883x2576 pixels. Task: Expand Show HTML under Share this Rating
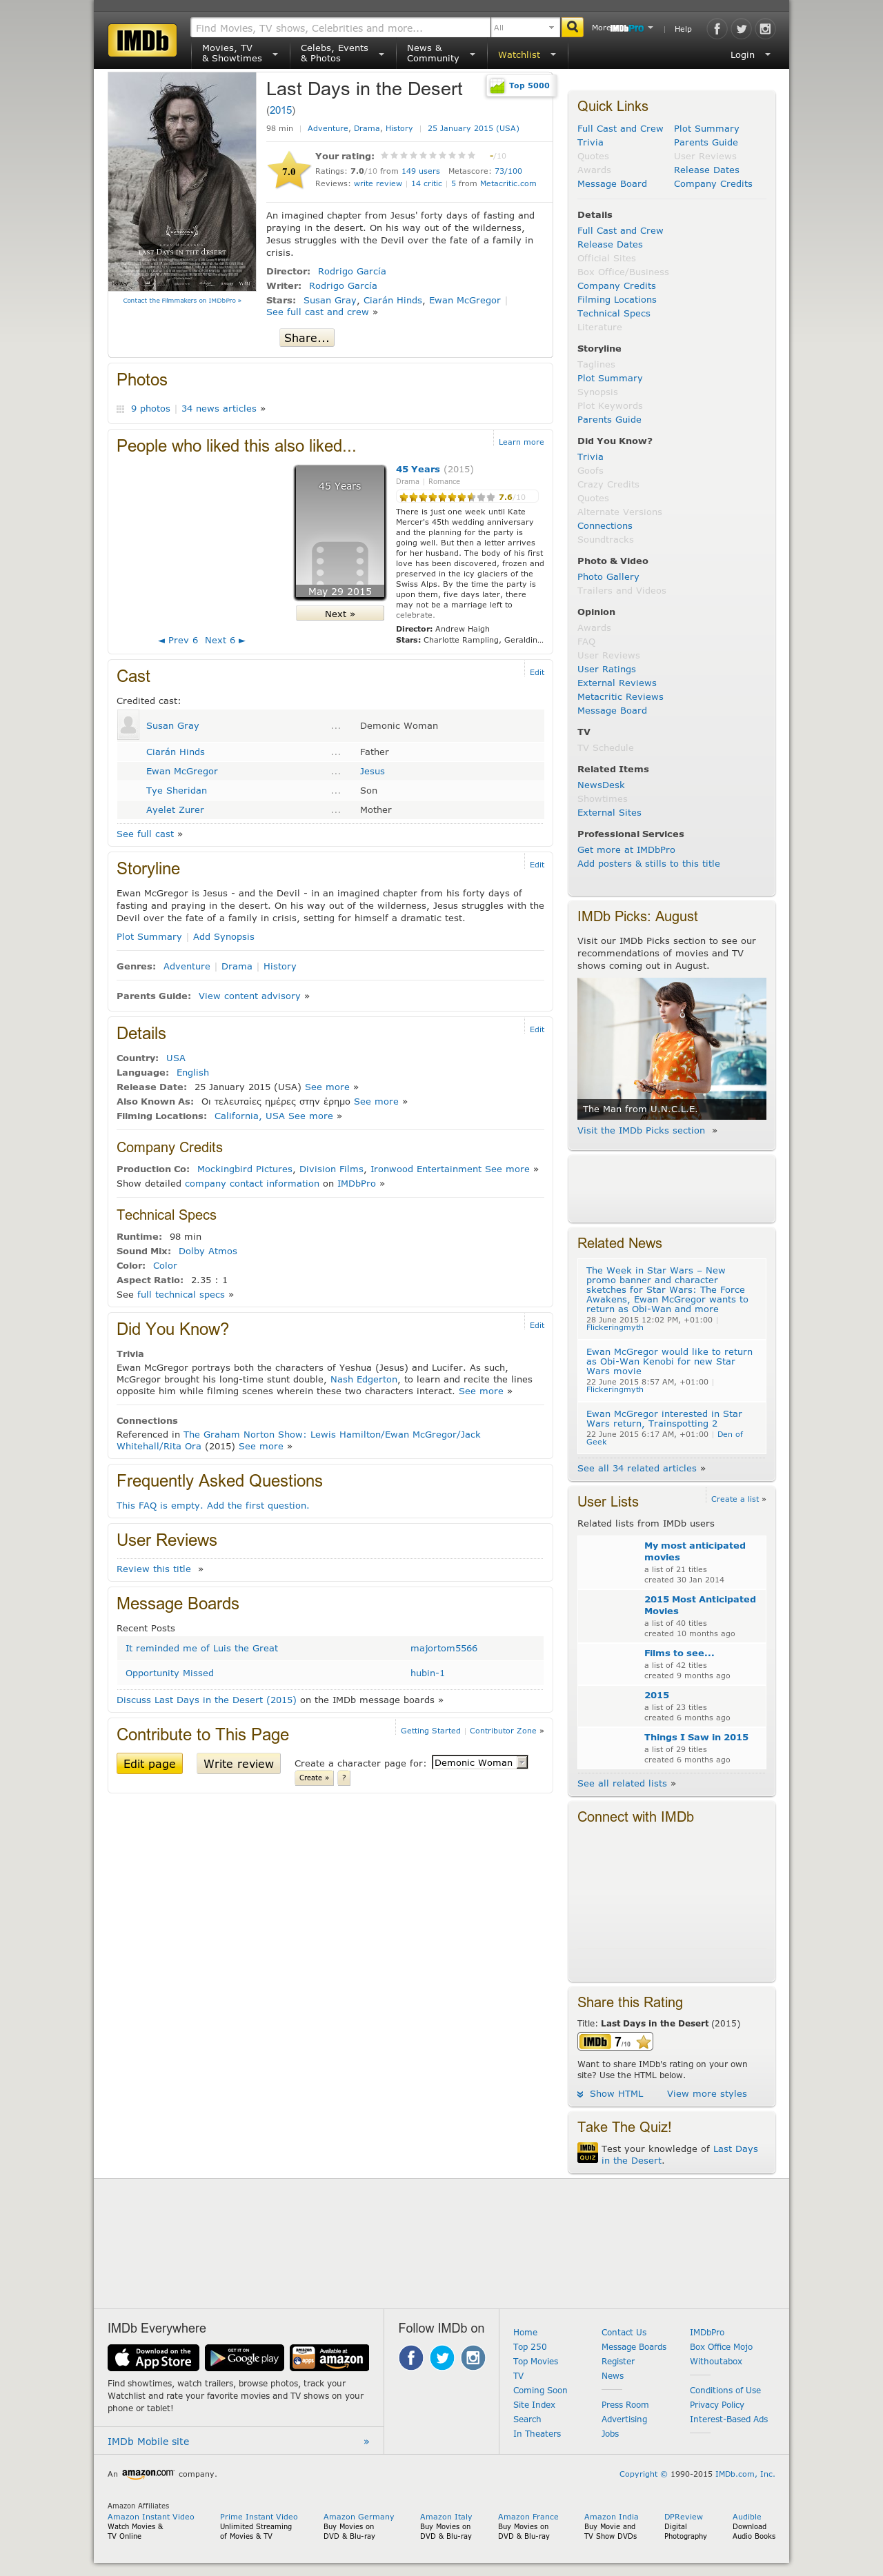(616, 2094)
